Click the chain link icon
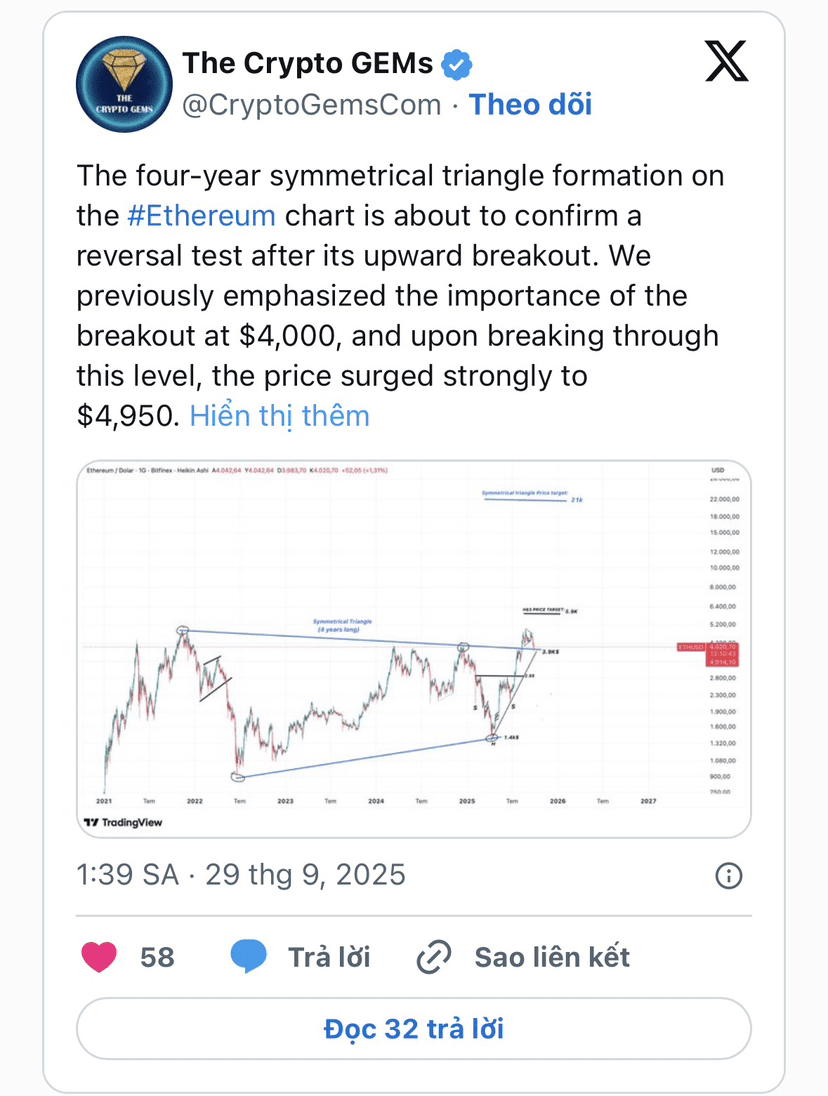The width and height of the screenshot is (828, 1096). [434, 957]
